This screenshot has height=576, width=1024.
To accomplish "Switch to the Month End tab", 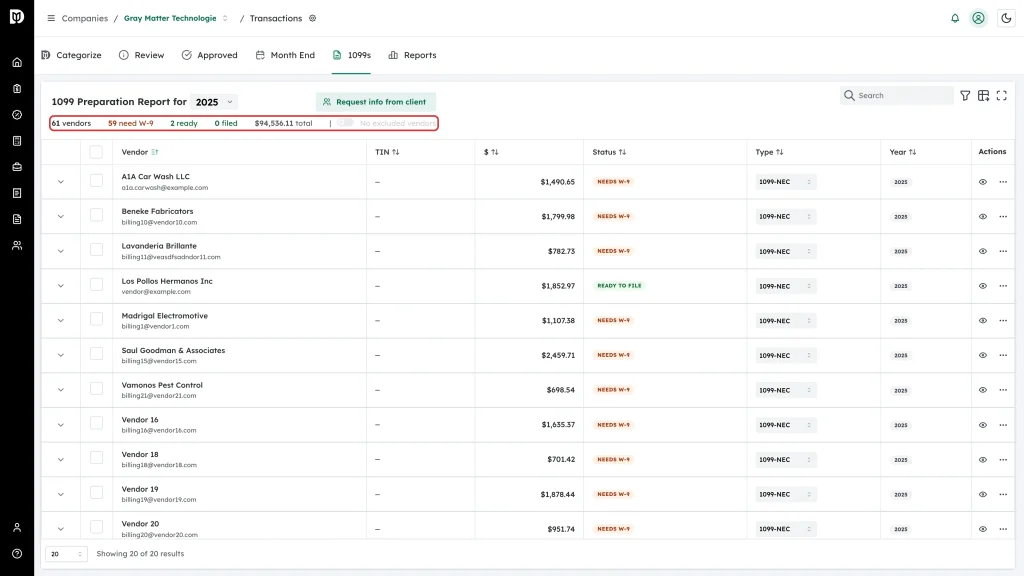I will 285,55.
